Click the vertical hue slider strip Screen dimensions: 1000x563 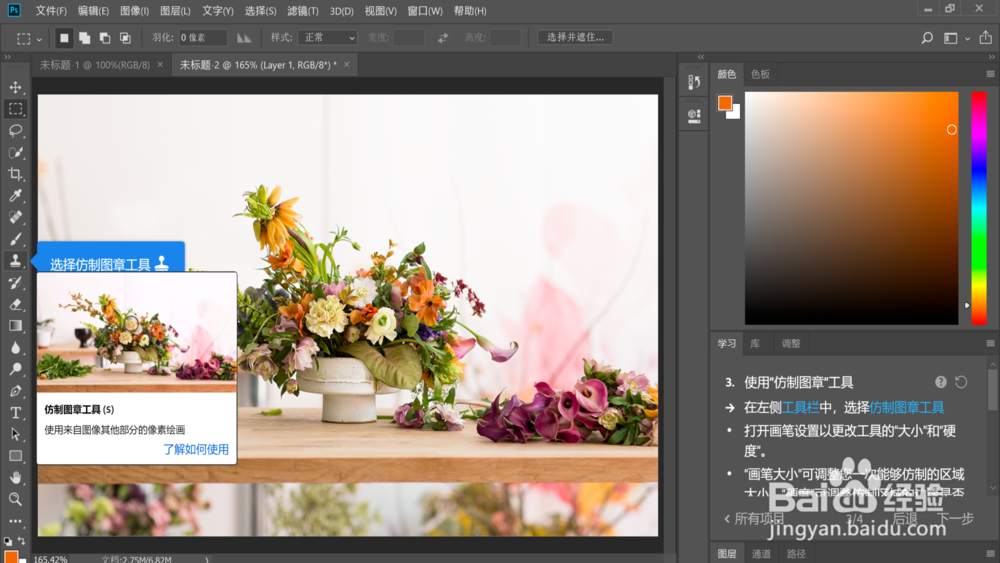click(x=979, y=208)
